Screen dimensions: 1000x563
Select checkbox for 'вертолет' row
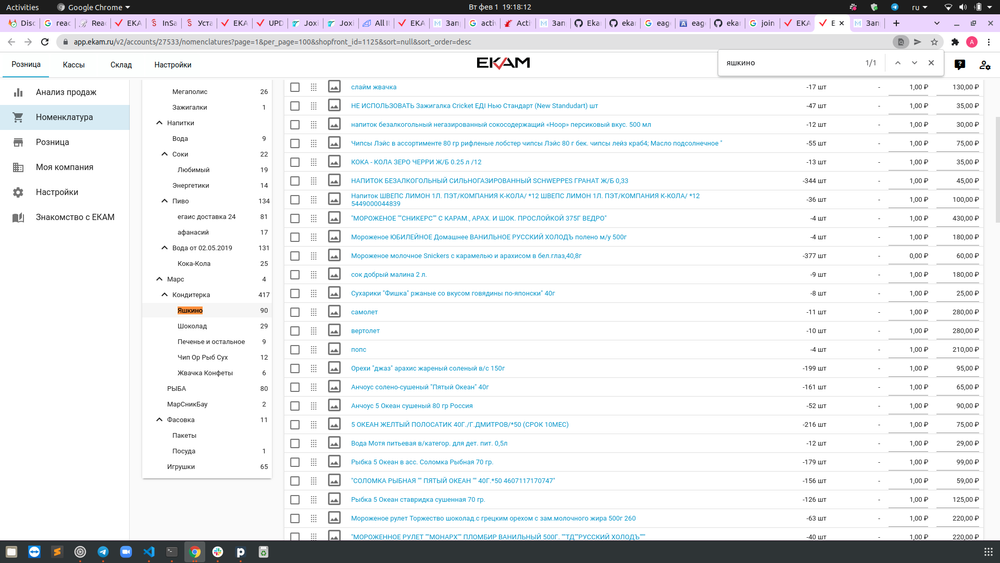(295, 331)
